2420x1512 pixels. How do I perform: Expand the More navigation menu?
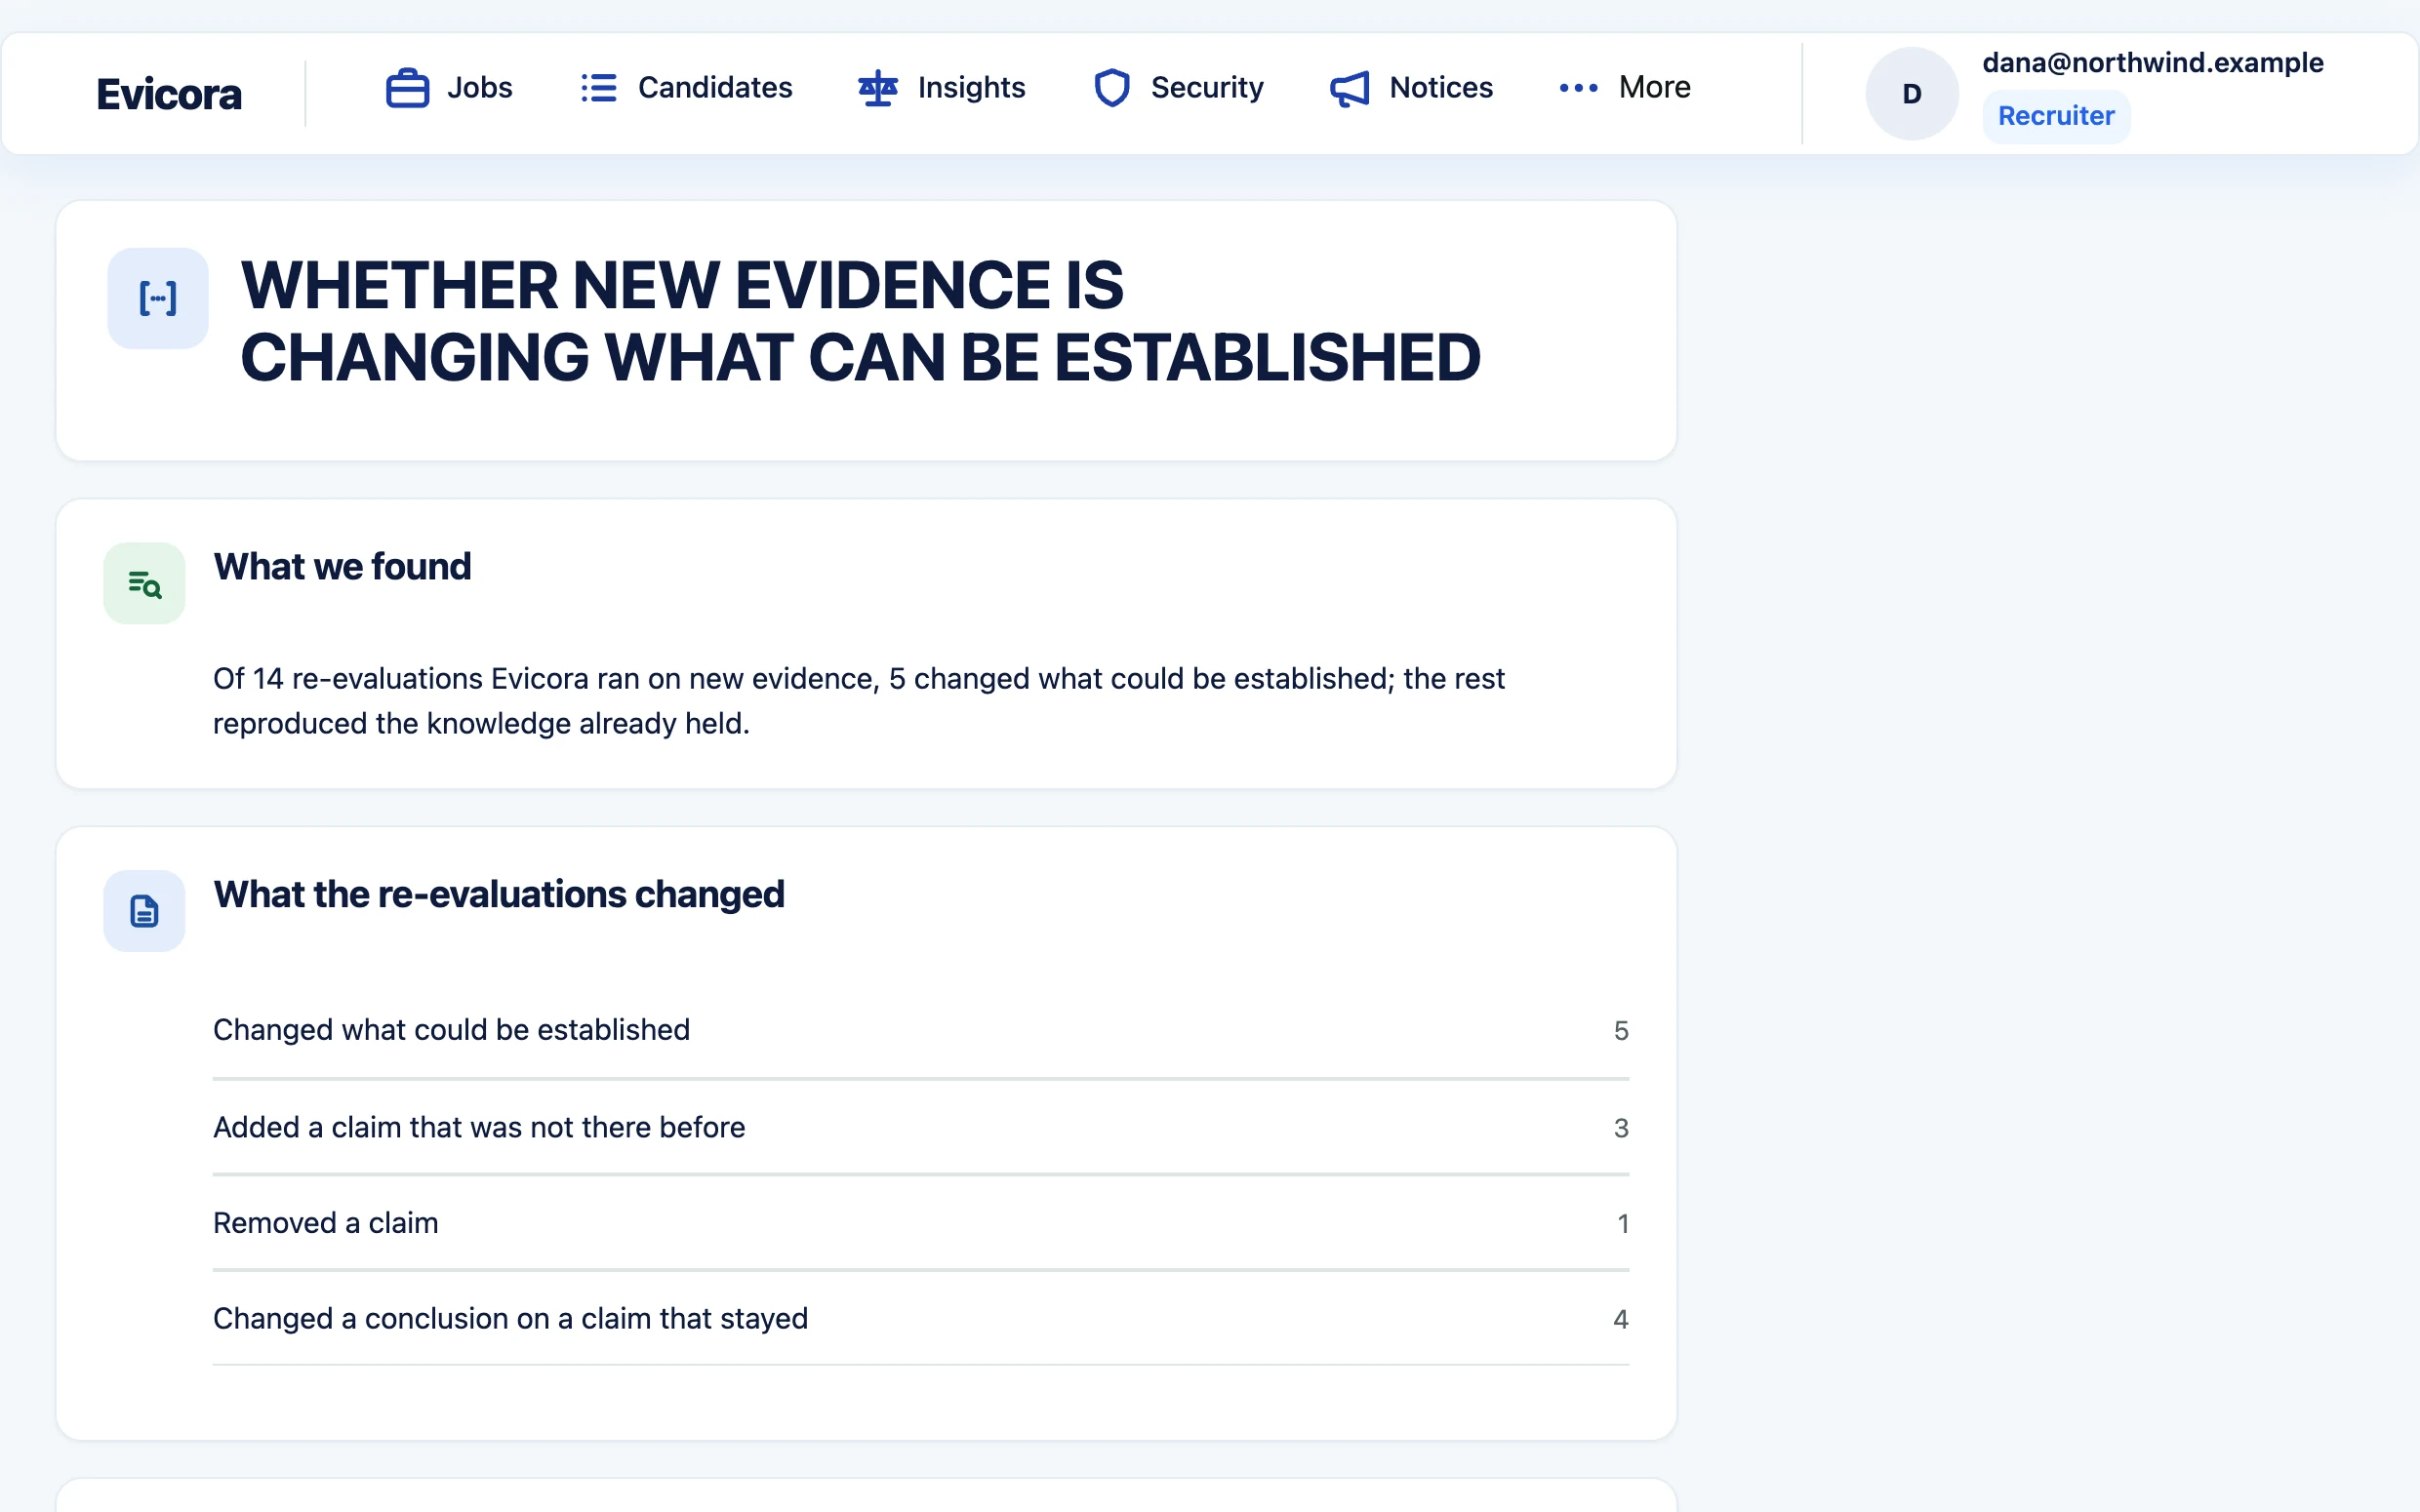(x=1624, y=88)
